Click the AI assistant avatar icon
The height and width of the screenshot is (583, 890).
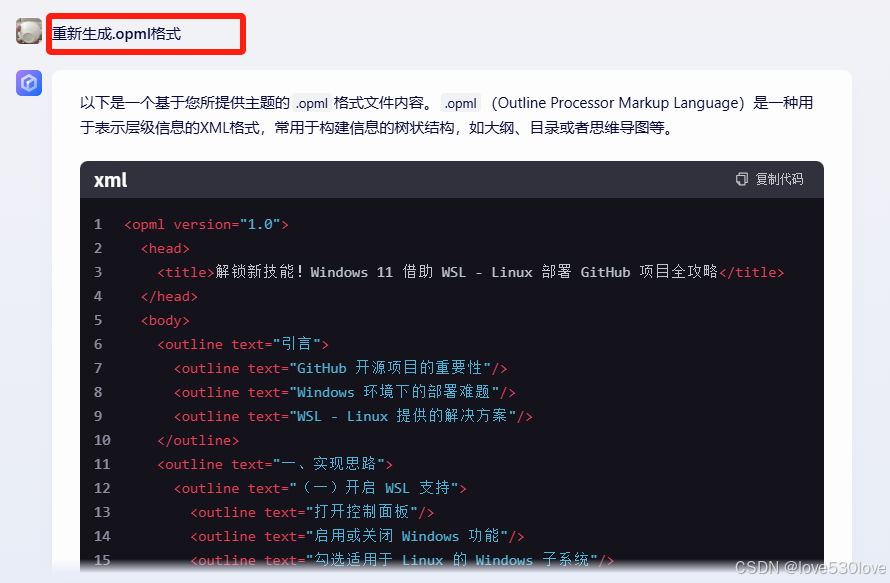(x=29, y=83)
